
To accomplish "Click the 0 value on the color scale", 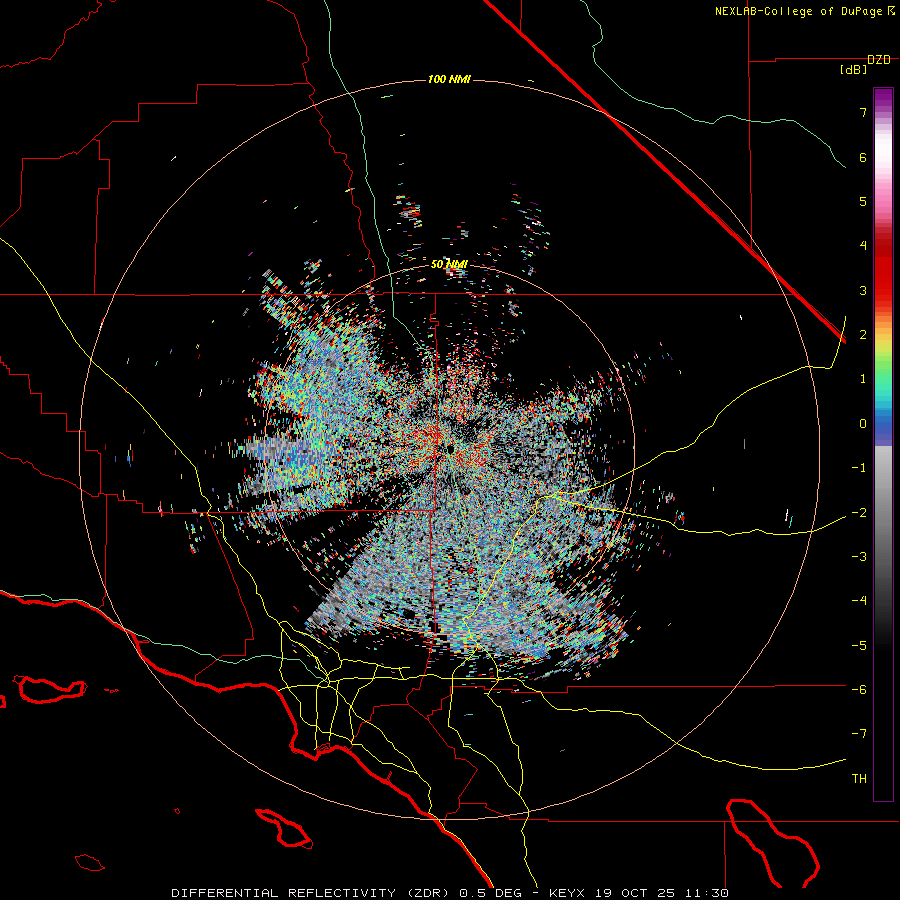I will (x=863, y=424).
